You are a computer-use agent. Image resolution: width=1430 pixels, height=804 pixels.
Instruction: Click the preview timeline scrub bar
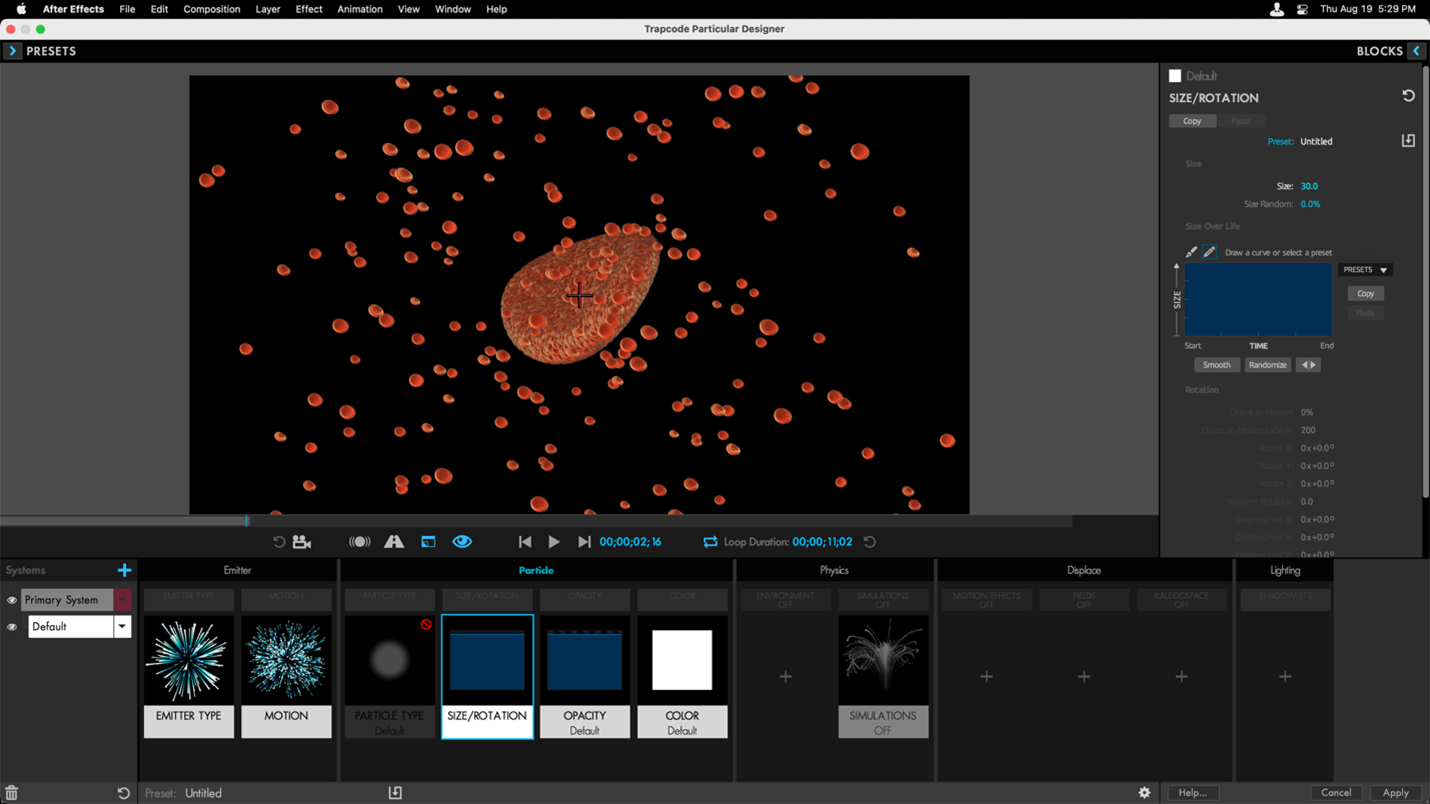pyautogui.click(x=536, y=521)
